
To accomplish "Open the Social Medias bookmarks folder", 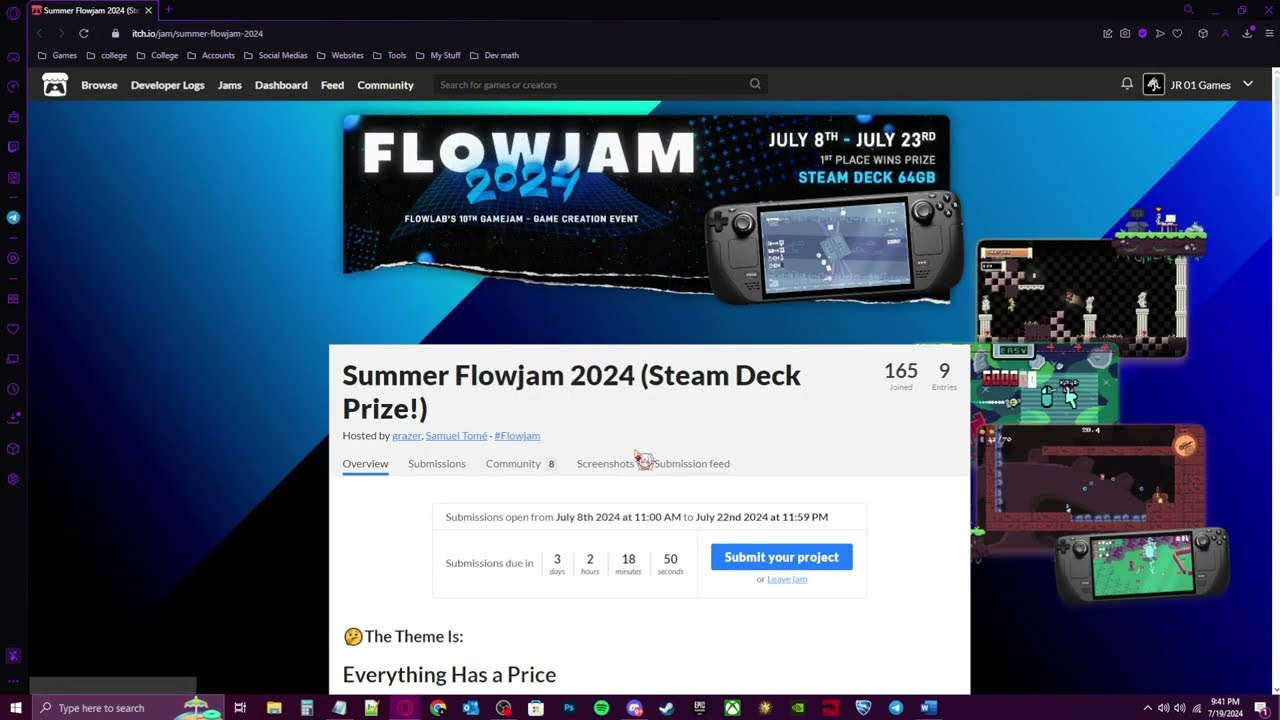I will pyautogui.click(x=276, y=55).
